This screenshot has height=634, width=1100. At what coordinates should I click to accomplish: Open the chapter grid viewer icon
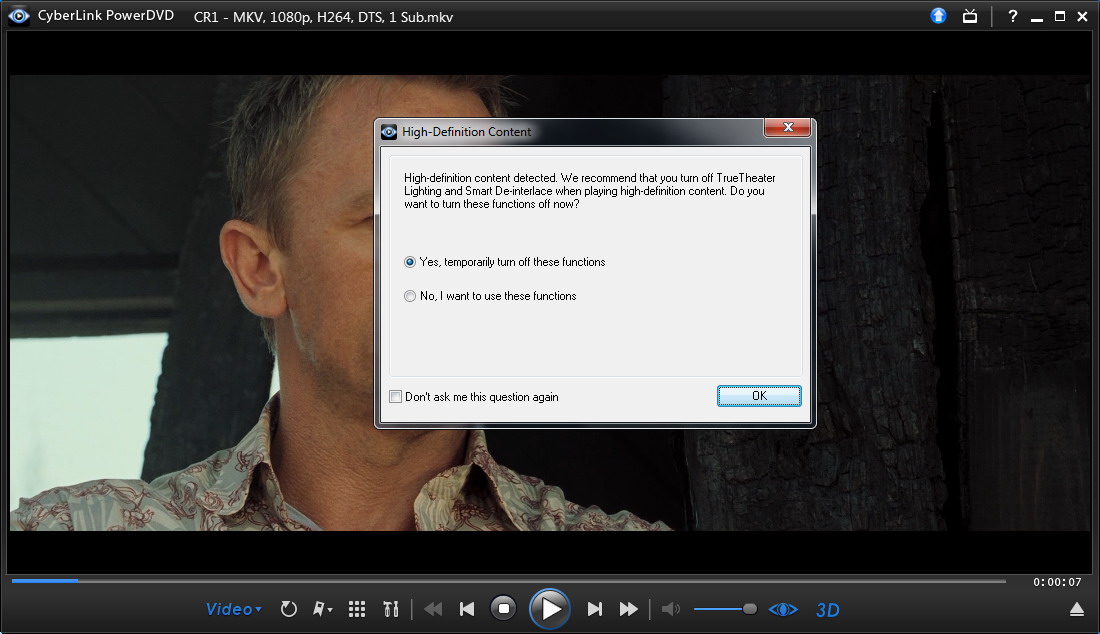pos(357,609)
